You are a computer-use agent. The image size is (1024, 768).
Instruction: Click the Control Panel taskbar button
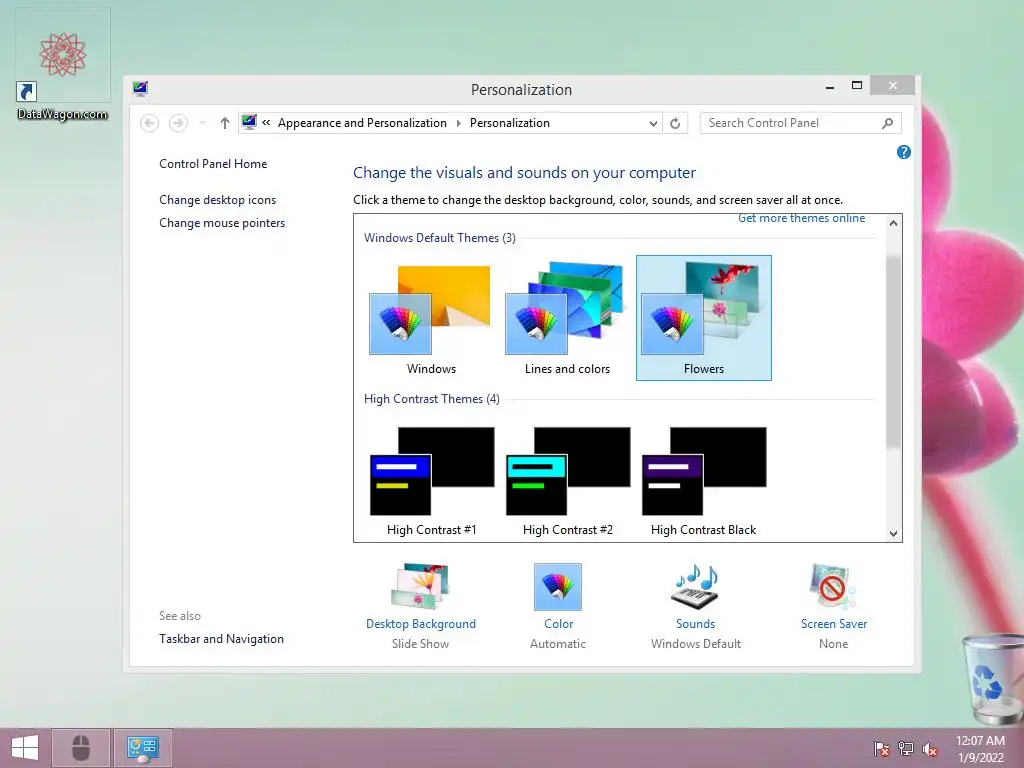coord(142,748)
